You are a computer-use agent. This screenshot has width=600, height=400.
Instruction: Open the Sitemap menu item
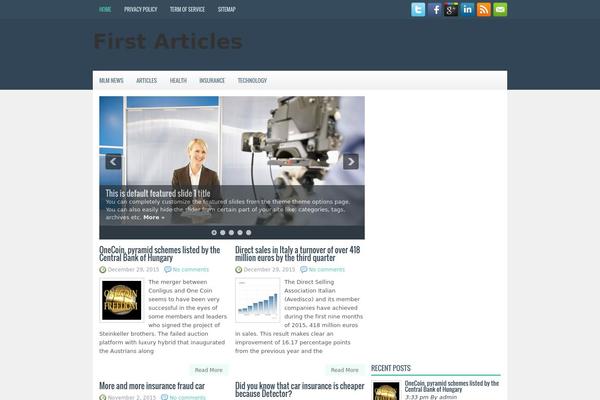coord(227,10)
